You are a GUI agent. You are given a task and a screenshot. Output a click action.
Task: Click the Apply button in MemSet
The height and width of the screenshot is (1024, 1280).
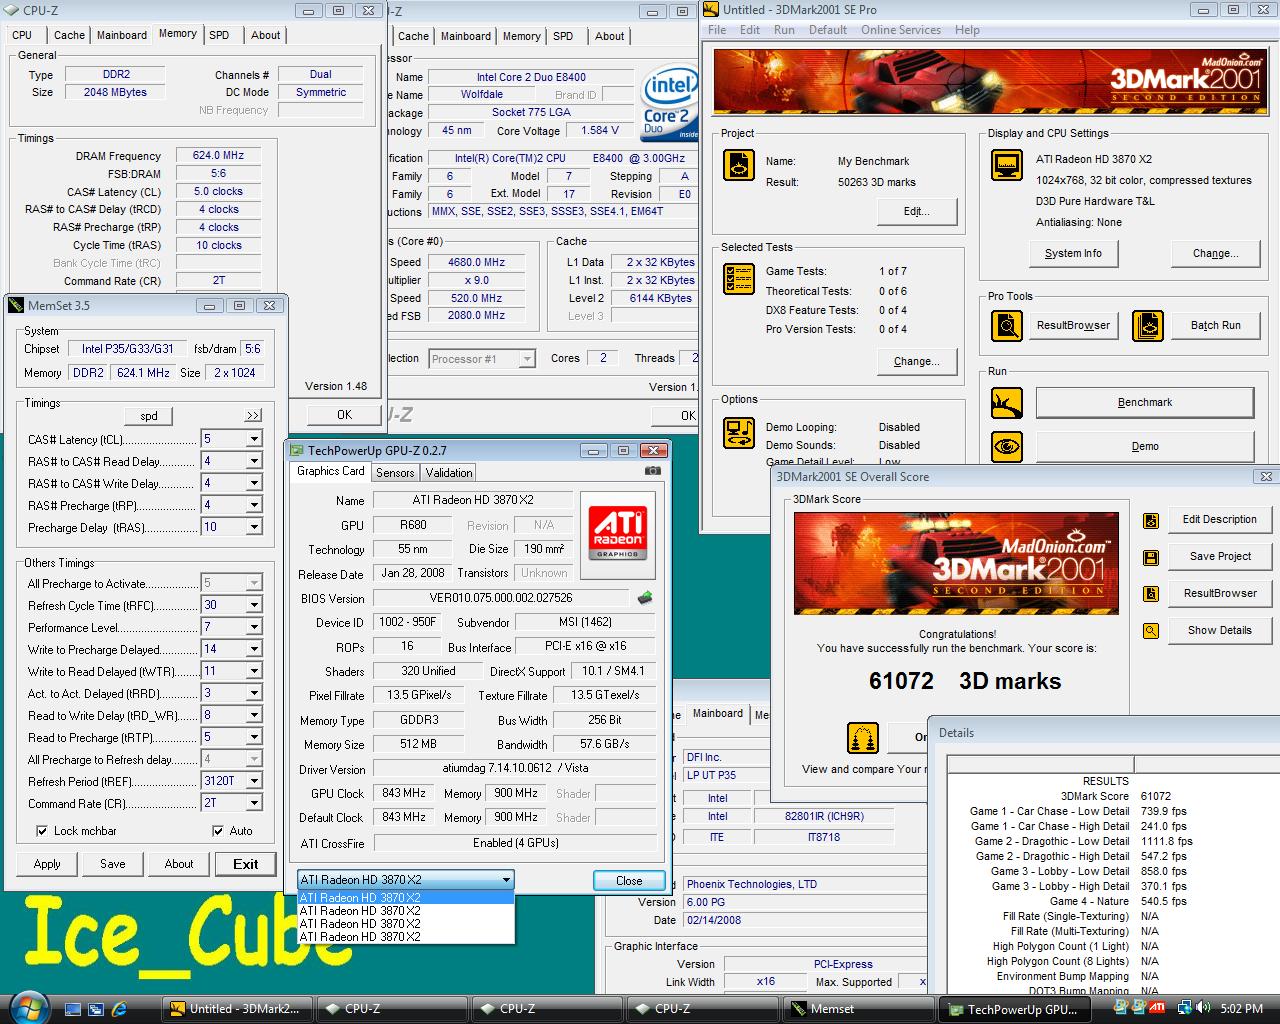(47, 864)
